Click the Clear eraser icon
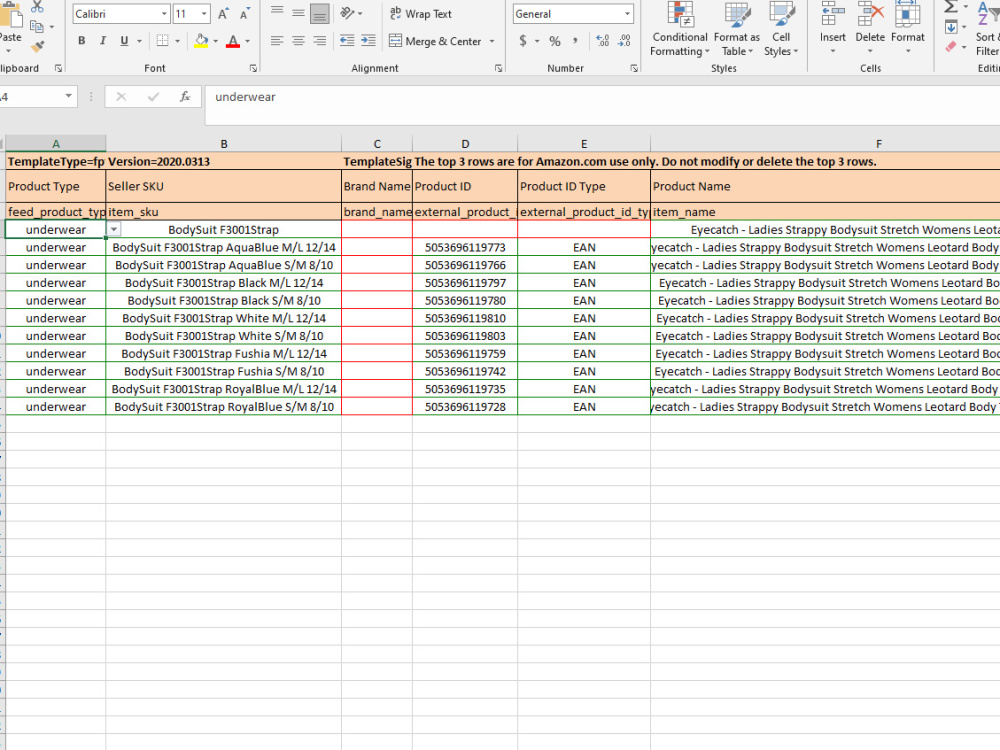Image resolution: width=1000 pixels, height=750 pixels. coord(951,47)
